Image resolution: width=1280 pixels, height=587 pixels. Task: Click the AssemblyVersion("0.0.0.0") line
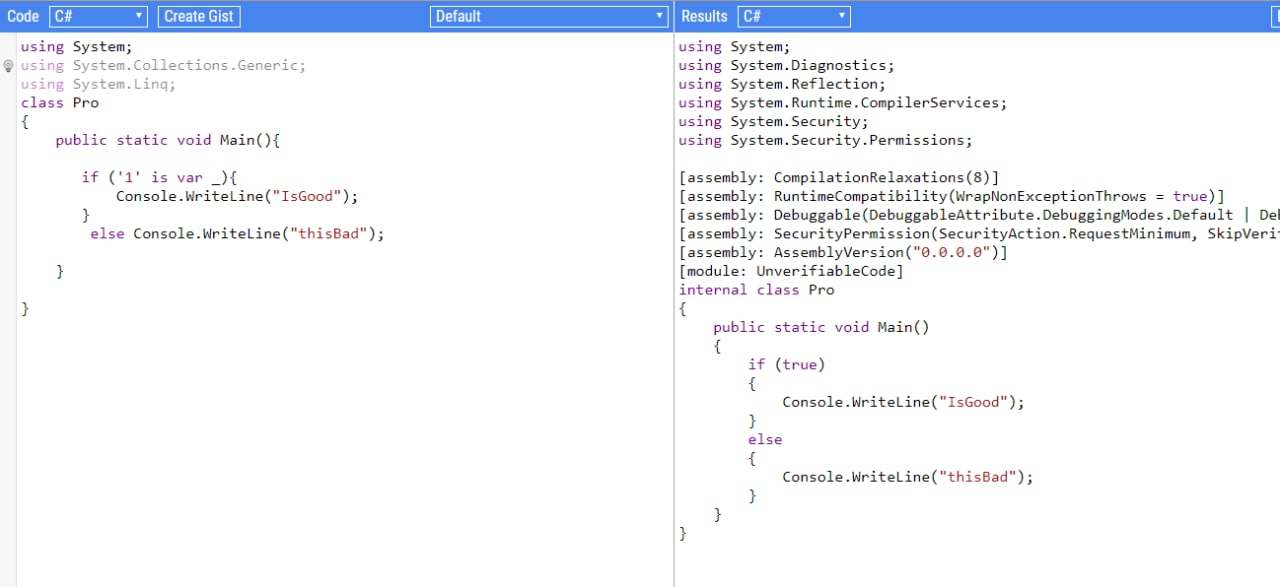point(843,253)
